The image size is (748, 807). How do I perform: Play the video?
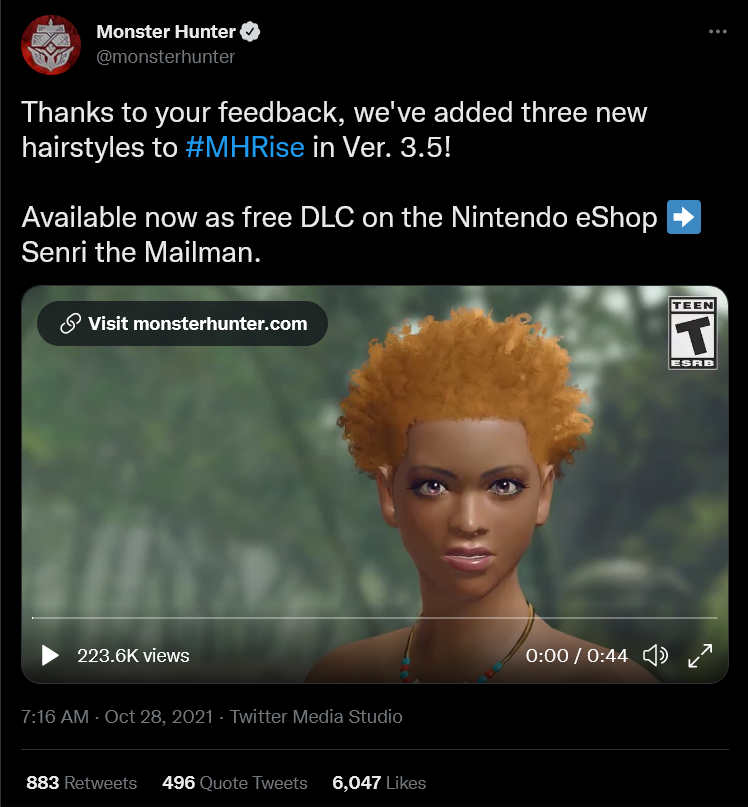[50, 655]
